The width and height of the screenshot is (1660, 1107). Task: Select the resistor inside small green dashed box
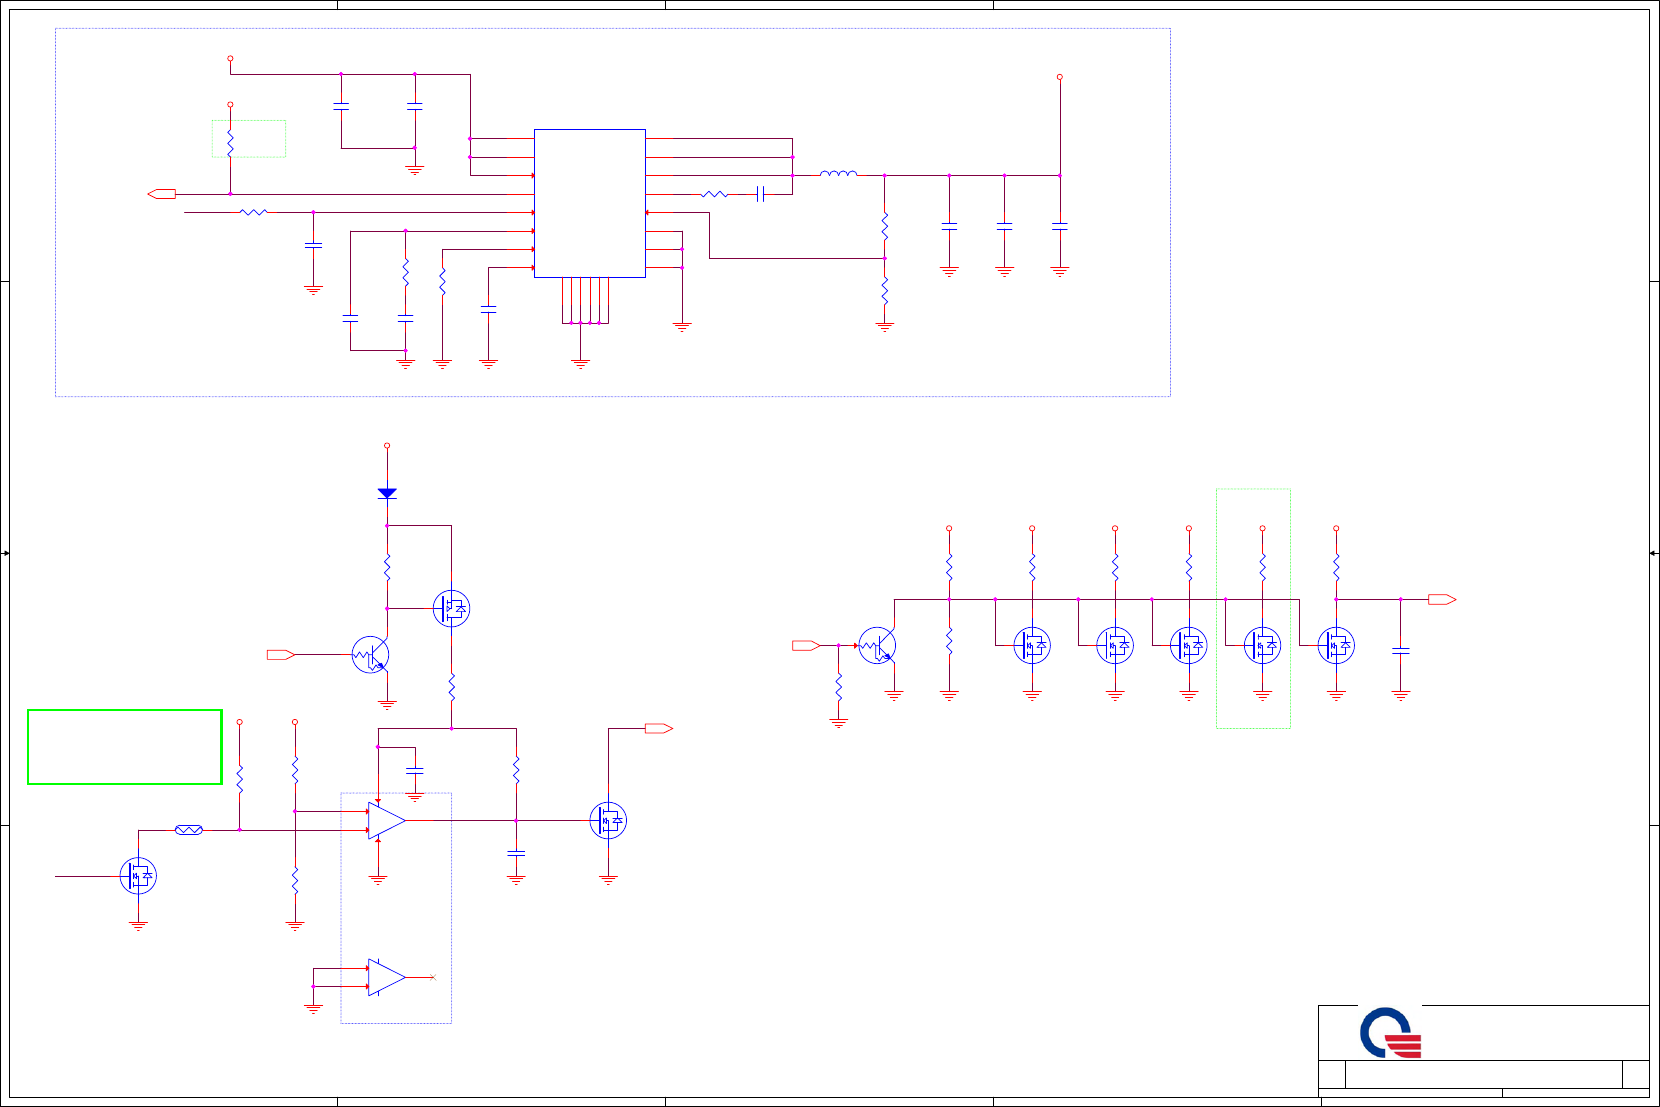tap(230, 141)
